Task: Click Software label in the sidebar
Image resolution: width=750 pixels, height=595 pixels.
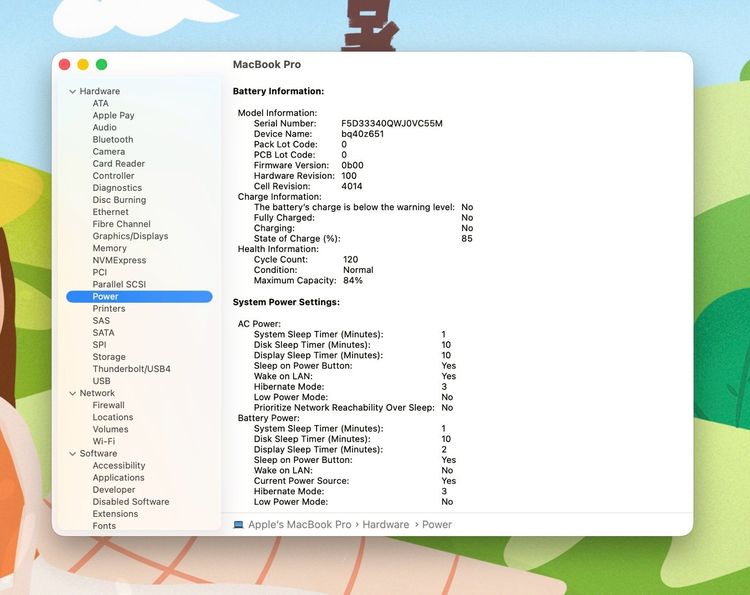Action: click(x=98, y=453)
